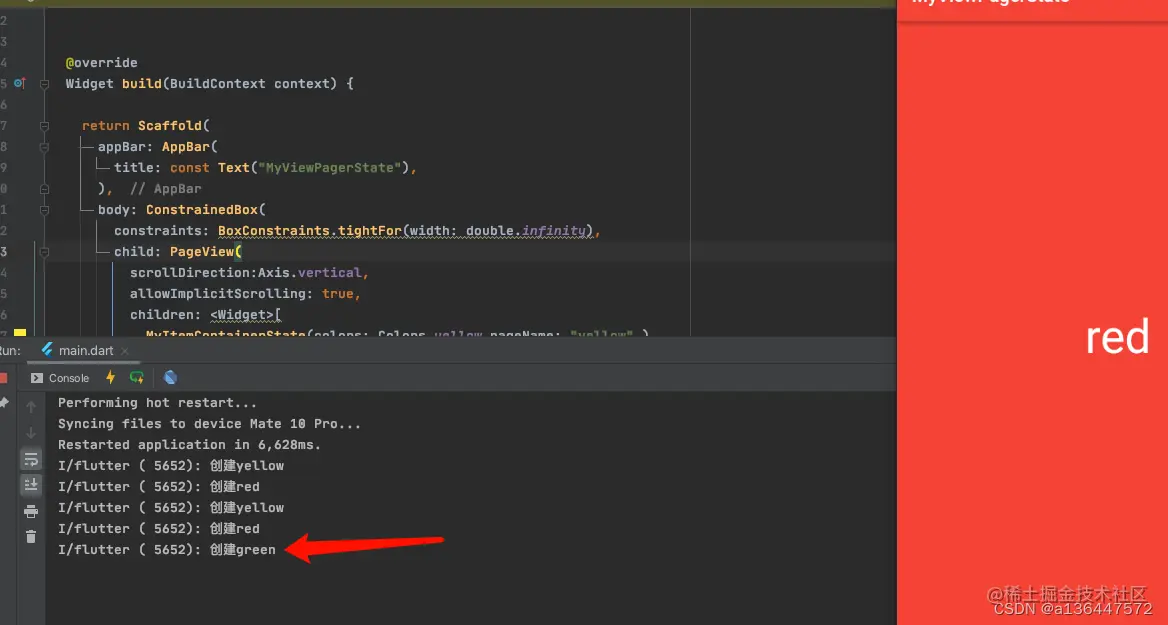Click the @override annotation
This screenshot has width=1168, height=625.
[101, 63]
